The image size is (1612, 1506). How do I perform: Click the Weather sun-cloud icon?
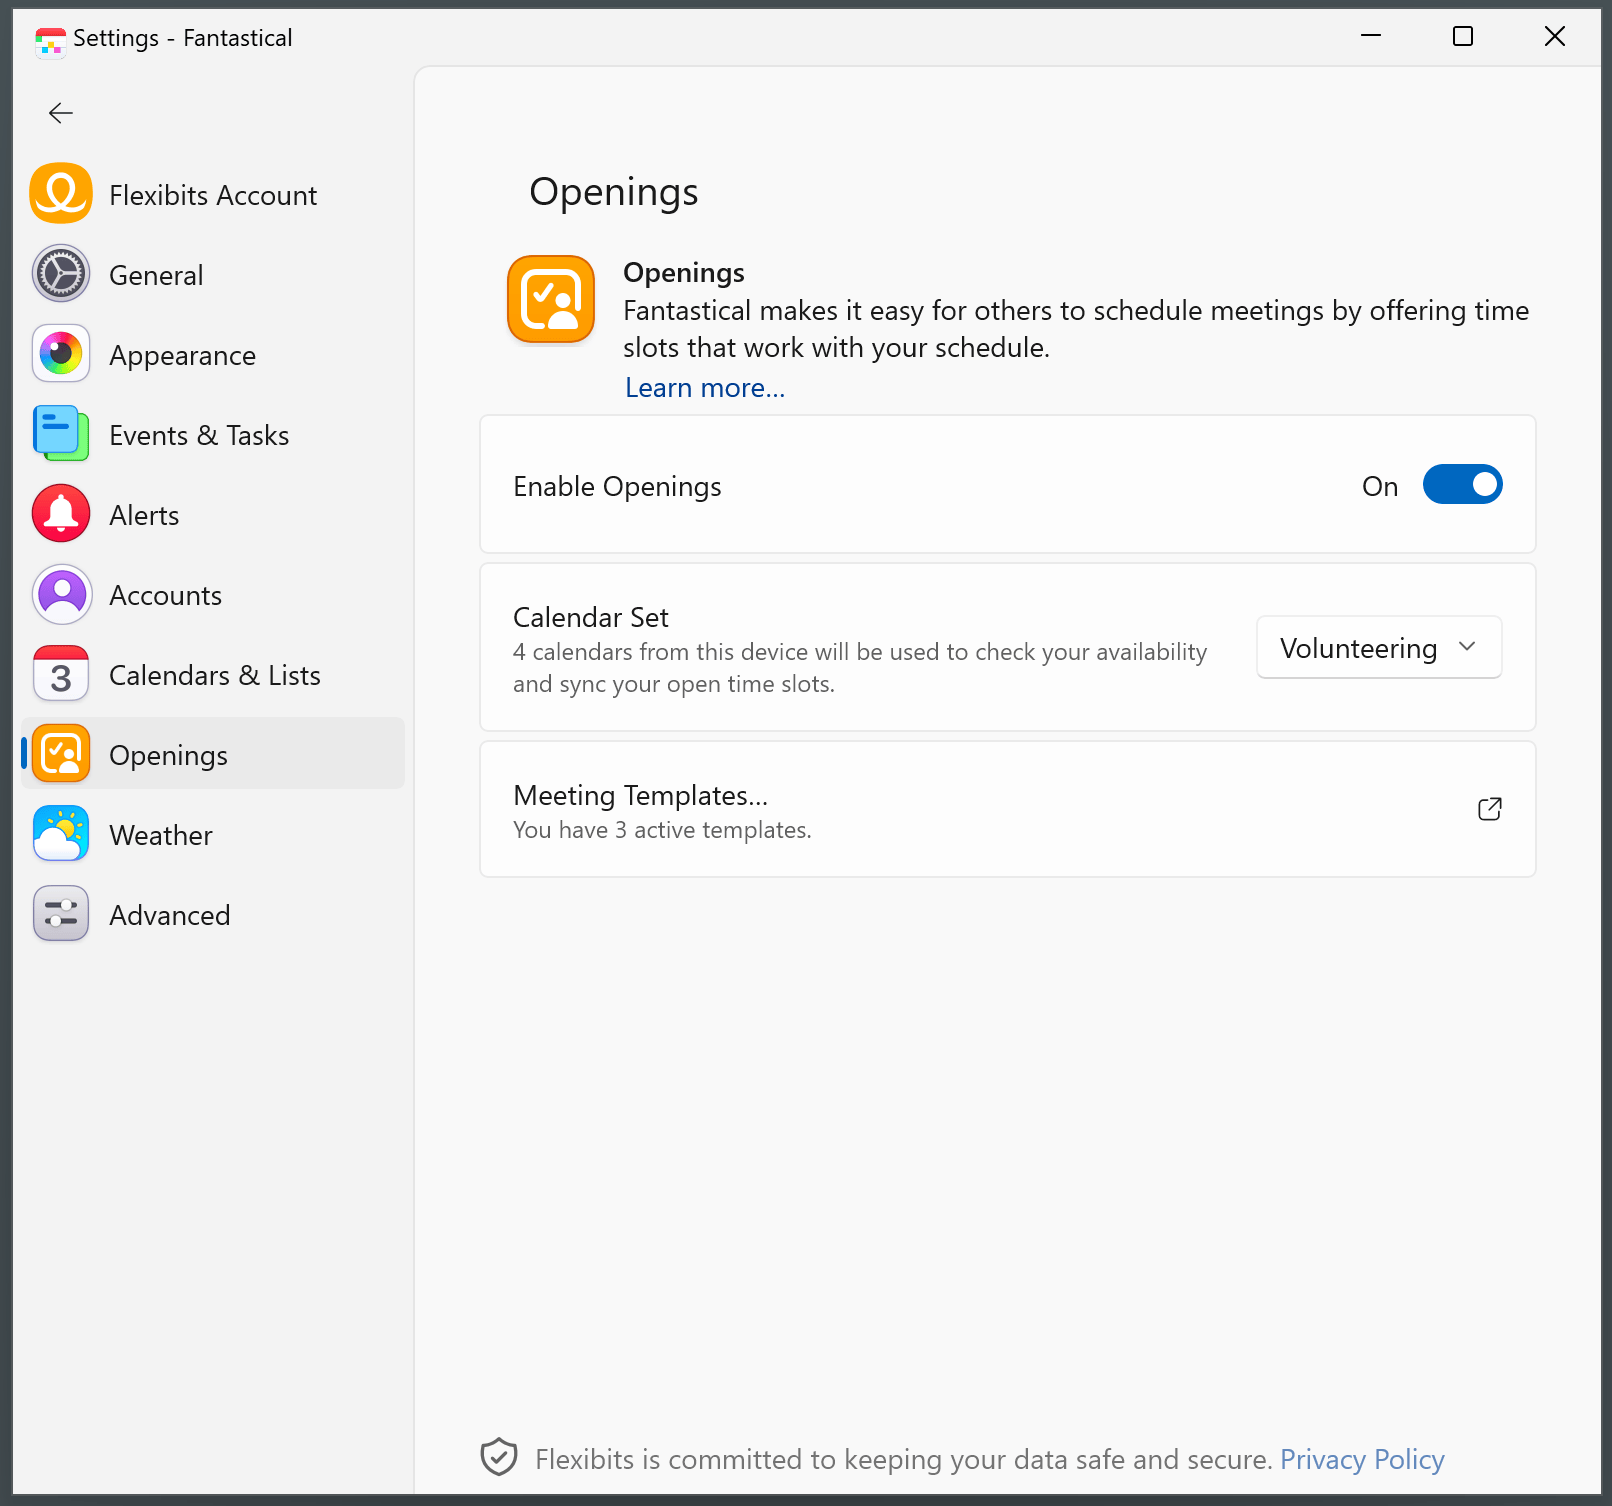point(61,833)
